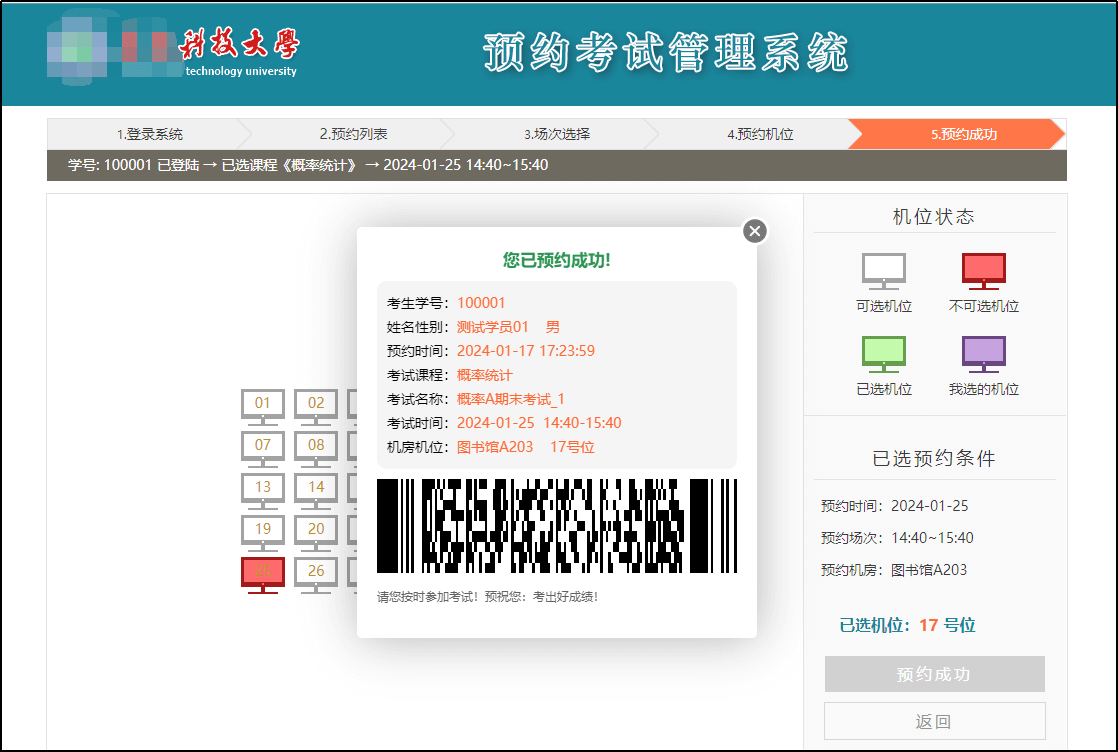1118x752 pixels.
Task: Select seat 13 monitor icon
Action: pyautogui.click(x=262, y=491)
